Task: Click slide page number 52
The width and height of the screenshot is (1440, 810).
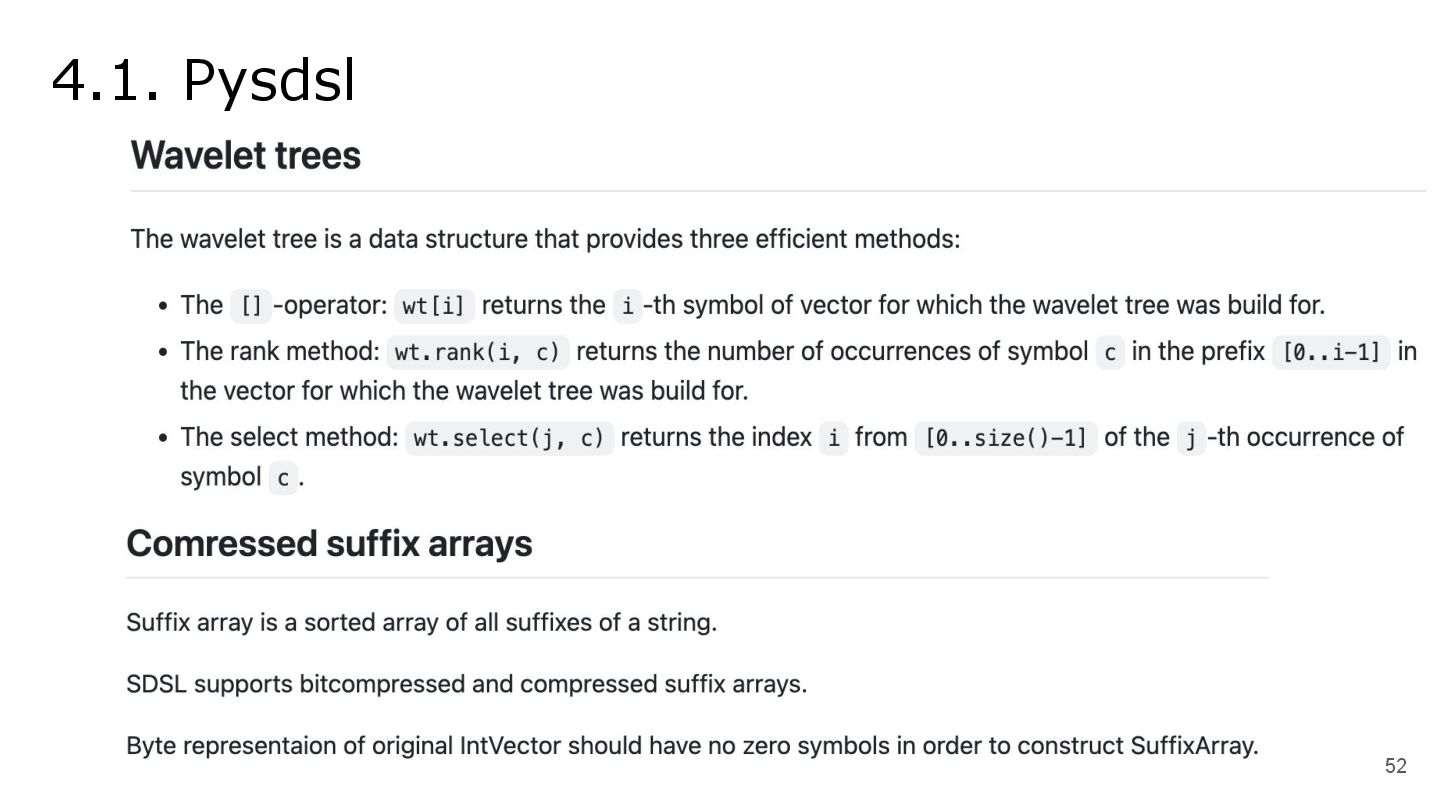Action: tap(1395, 767)
